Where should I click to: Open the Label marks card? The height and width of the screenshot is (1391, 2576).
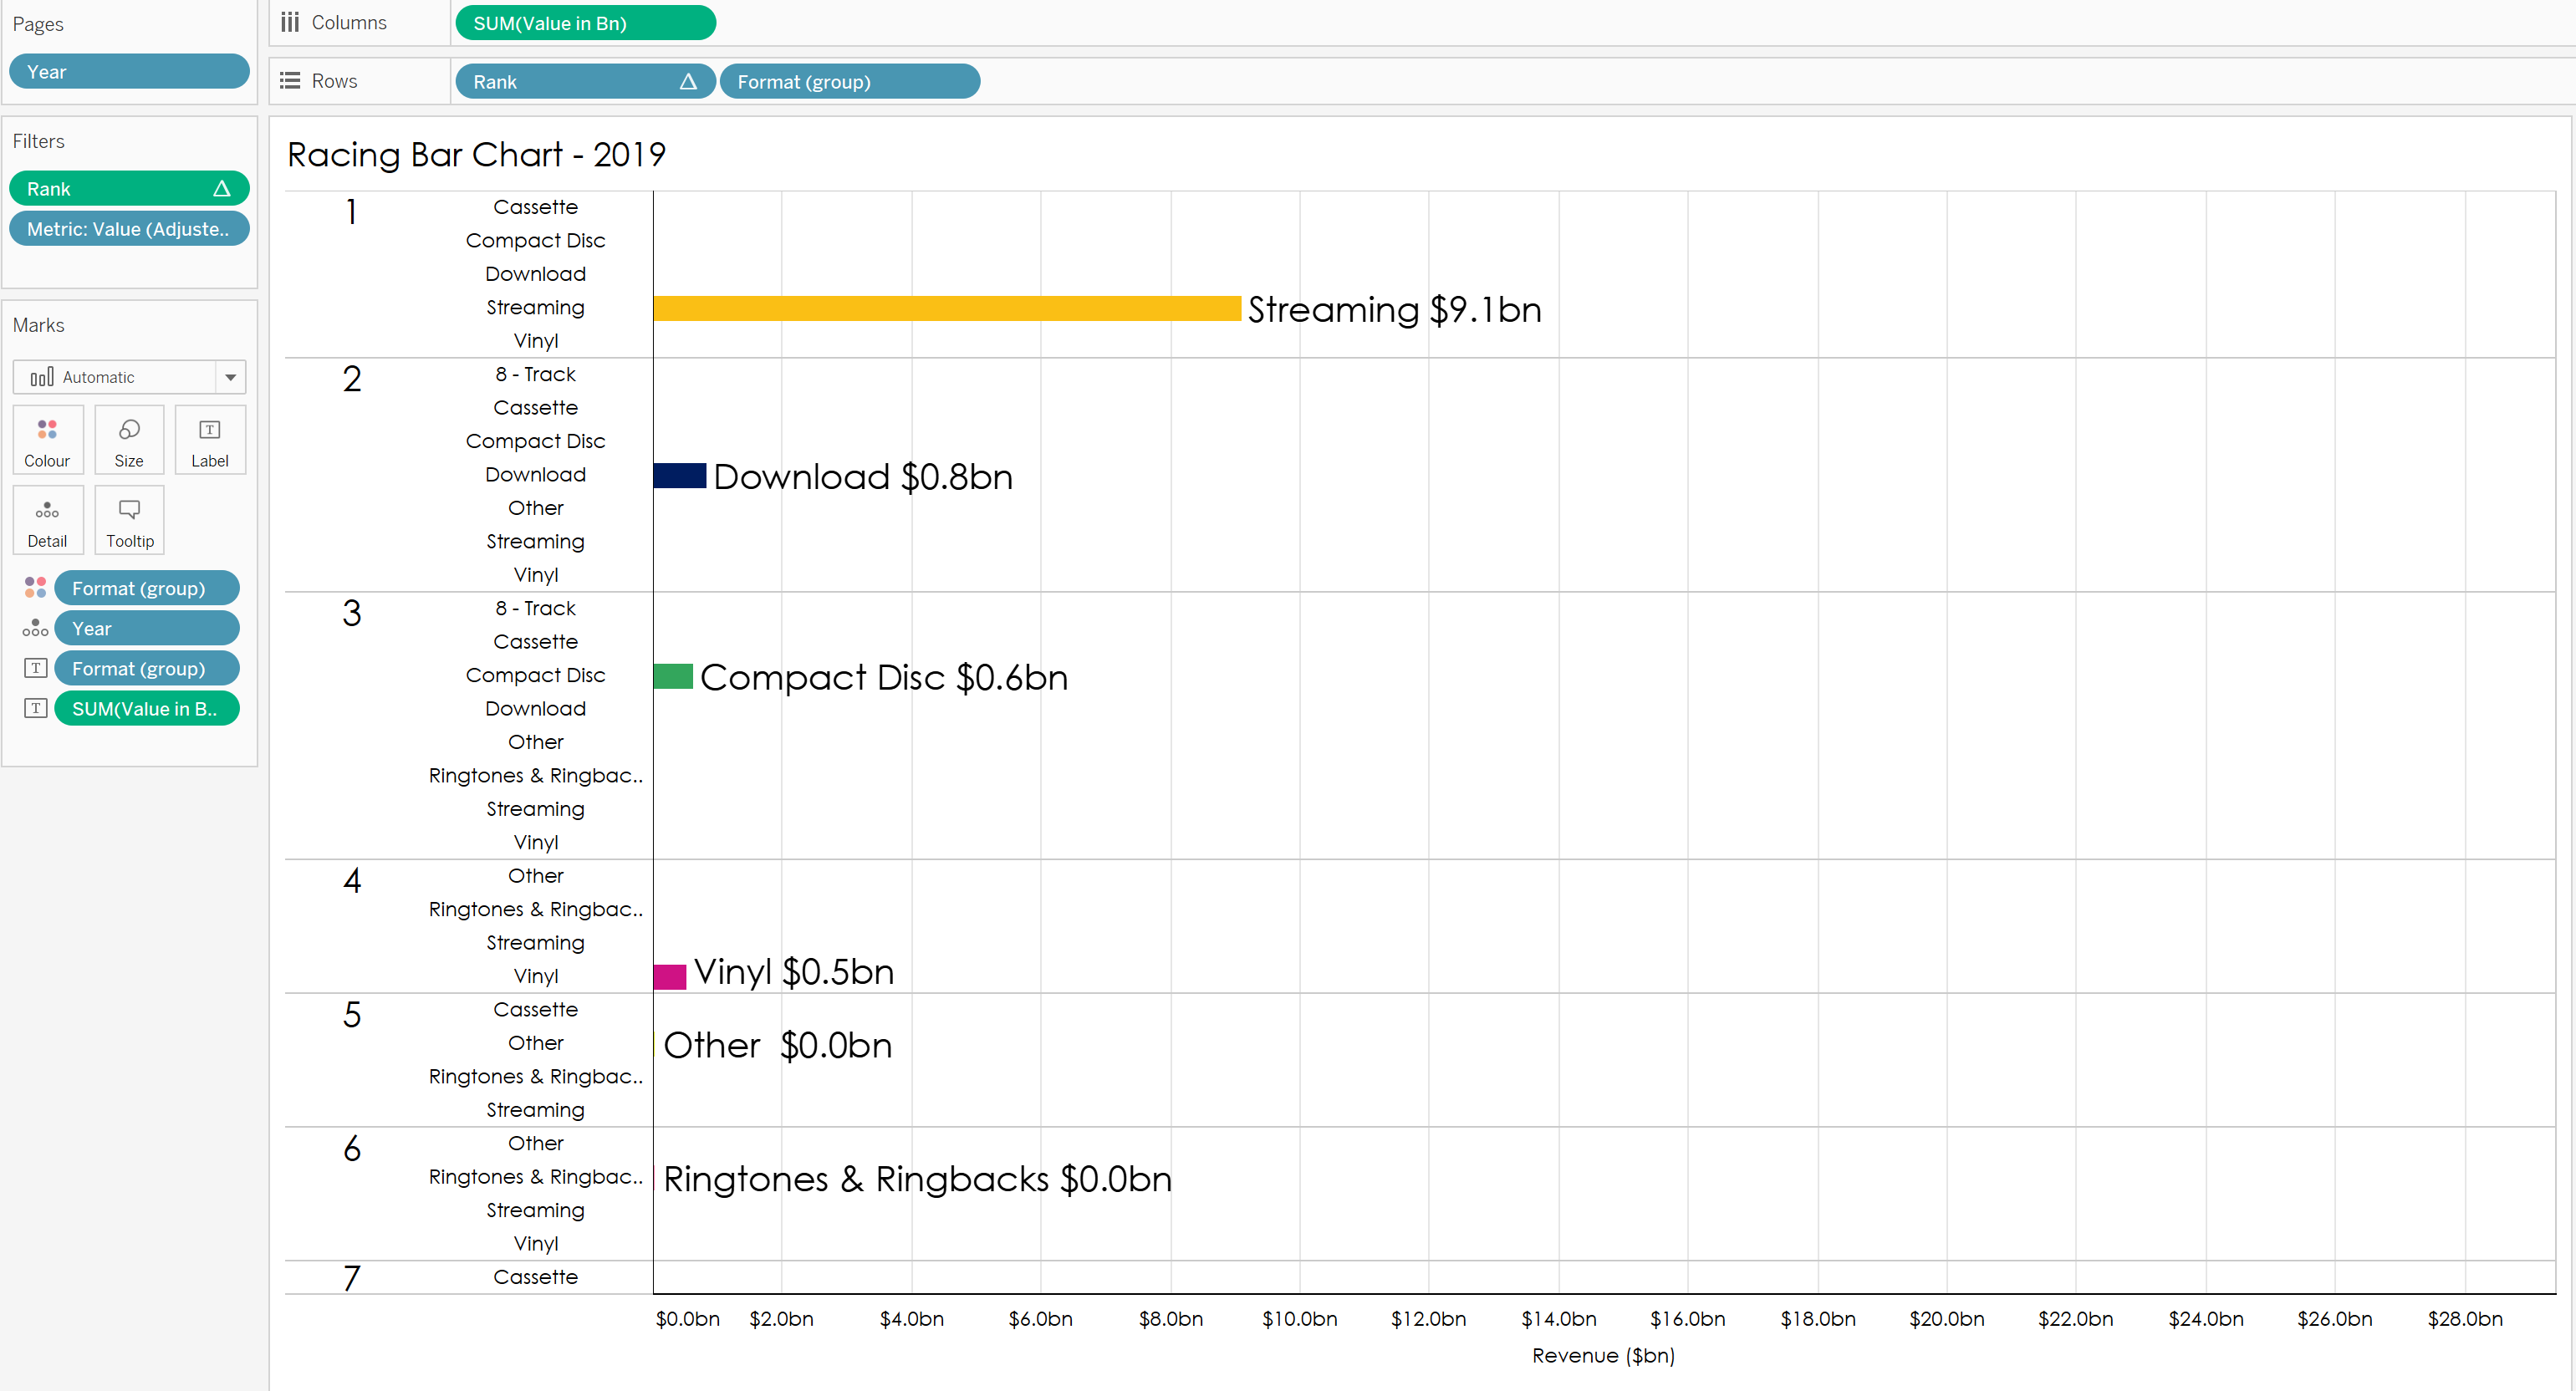tap(210, 440)
